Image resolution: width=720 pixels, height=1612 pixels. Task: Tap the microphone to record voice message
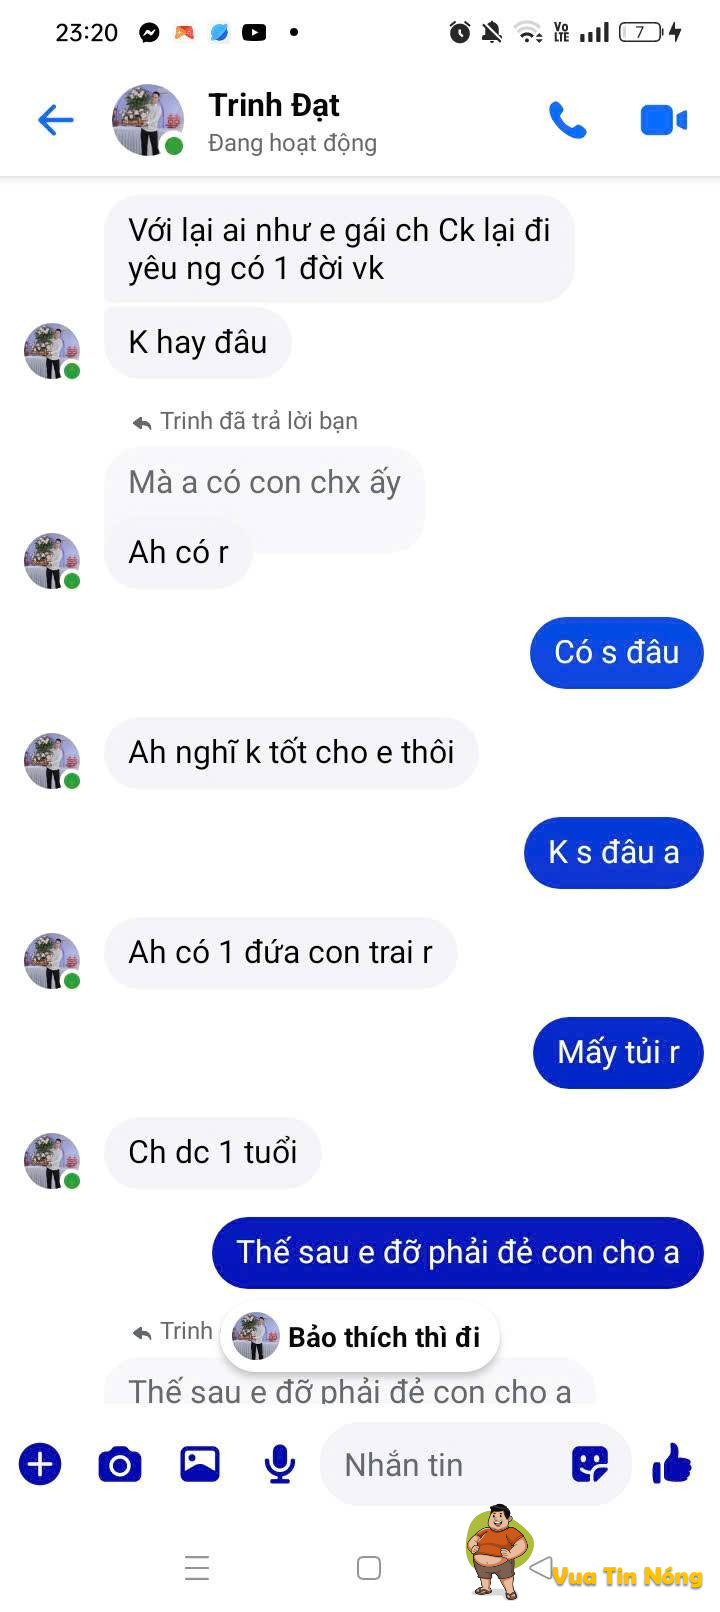[280, 1465]
